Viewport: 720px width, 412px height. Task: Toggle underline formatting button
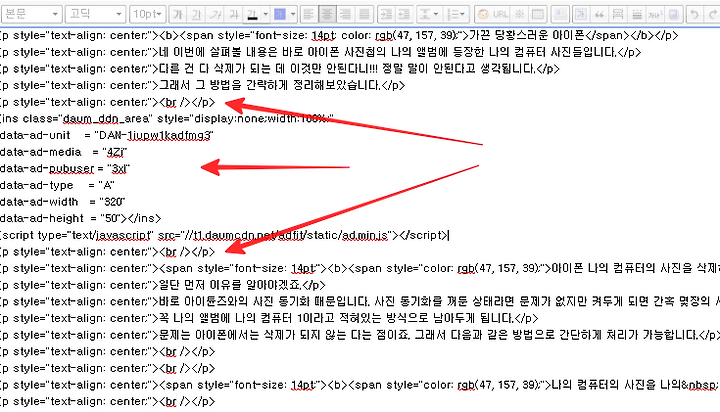coord(196,14)
